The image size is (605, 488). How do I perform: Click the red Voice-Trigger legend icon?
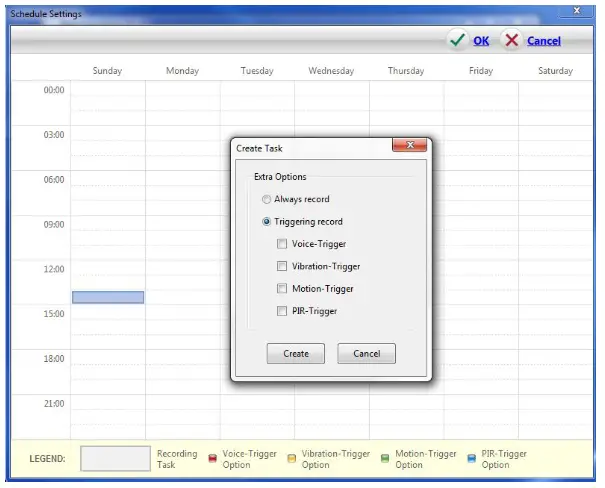coord(213,458)
